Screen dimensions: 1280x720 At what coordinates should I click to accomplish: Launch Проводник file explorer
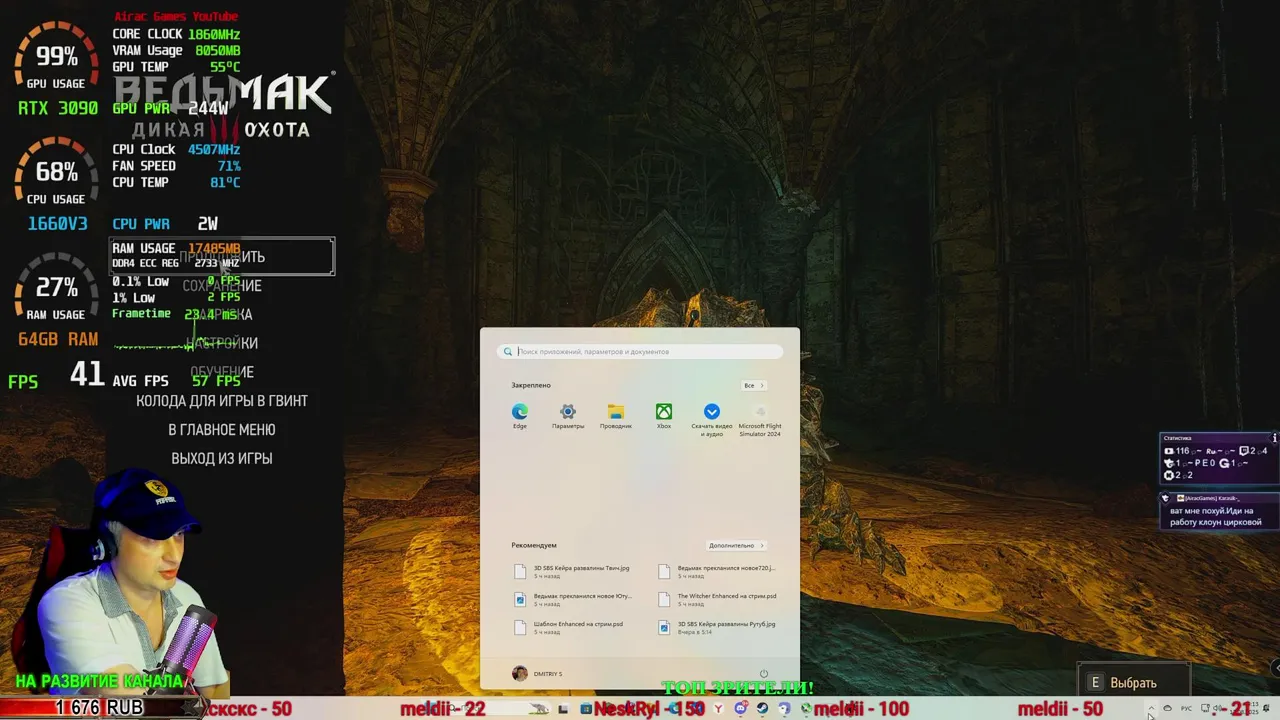coord(616,416)
